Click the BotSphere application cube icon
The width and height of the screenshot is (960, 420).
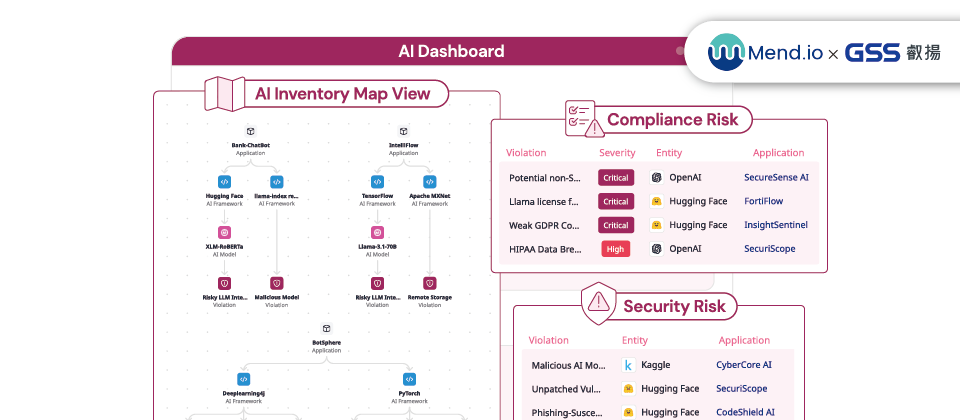326,329
